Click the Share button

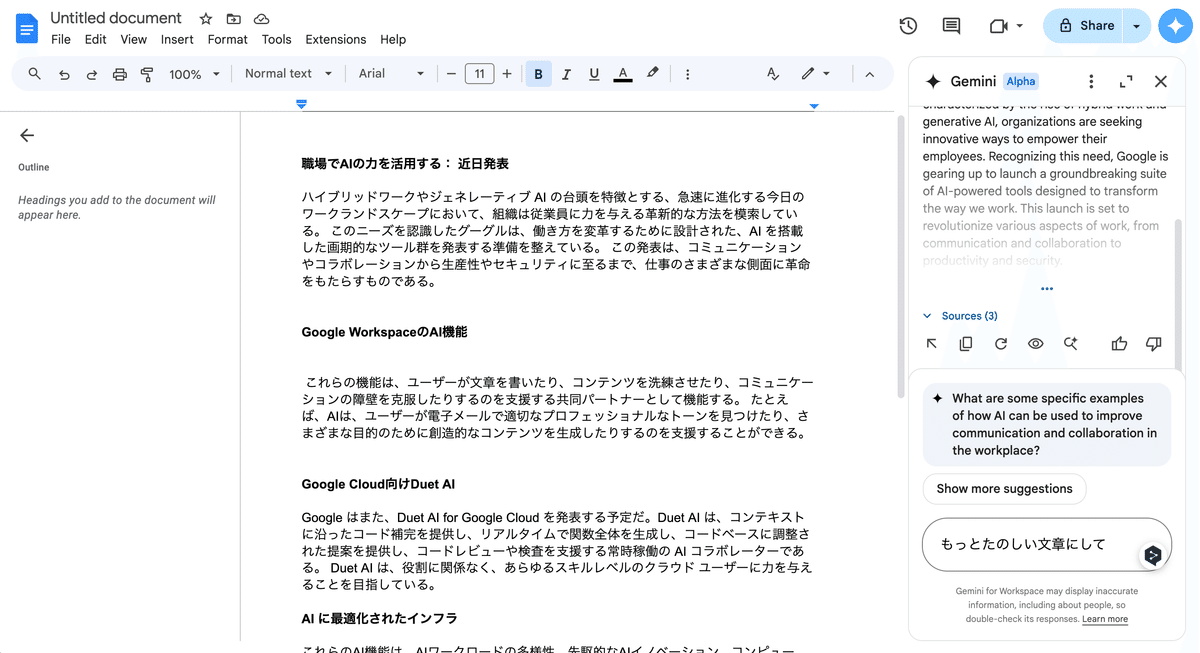coord(1083,26)
